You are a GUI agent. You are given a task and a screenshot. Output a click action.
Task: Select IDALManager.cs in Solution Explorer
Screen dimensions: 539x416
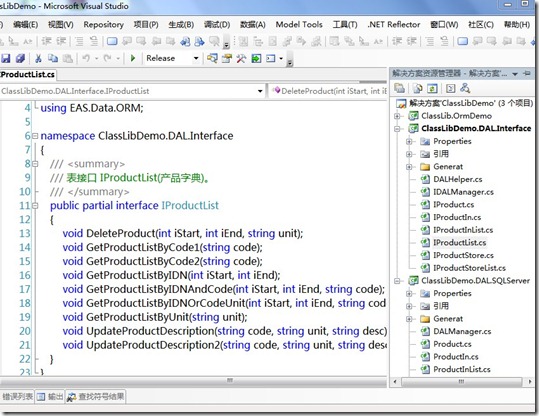click(463, 192)
